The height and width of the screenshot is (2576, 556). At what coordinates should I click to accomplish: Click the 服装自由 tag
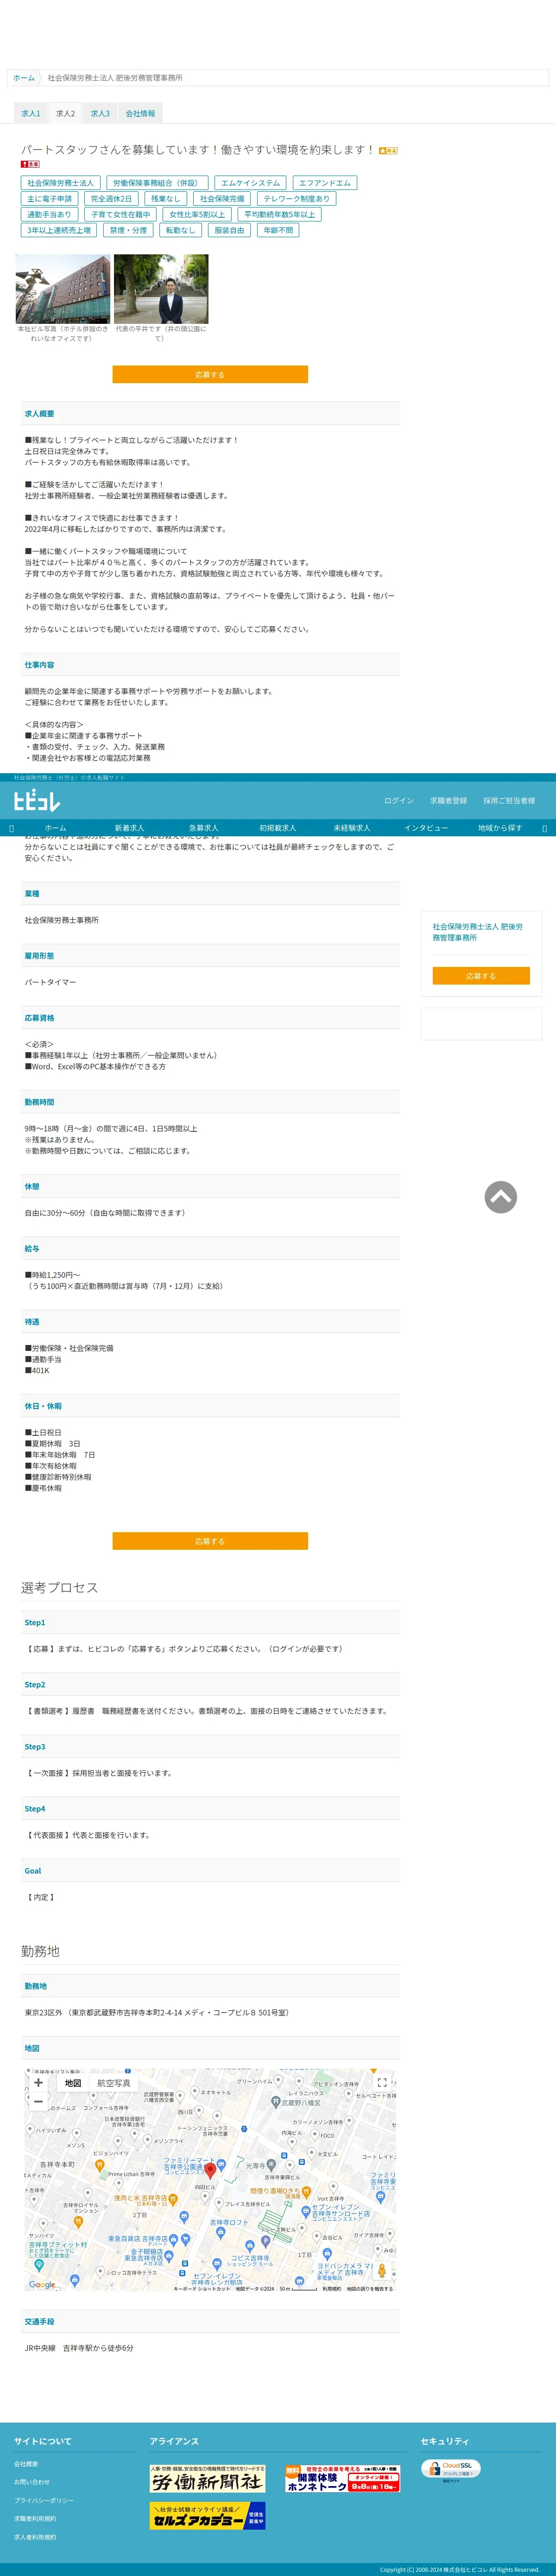[x=229, y=230]
